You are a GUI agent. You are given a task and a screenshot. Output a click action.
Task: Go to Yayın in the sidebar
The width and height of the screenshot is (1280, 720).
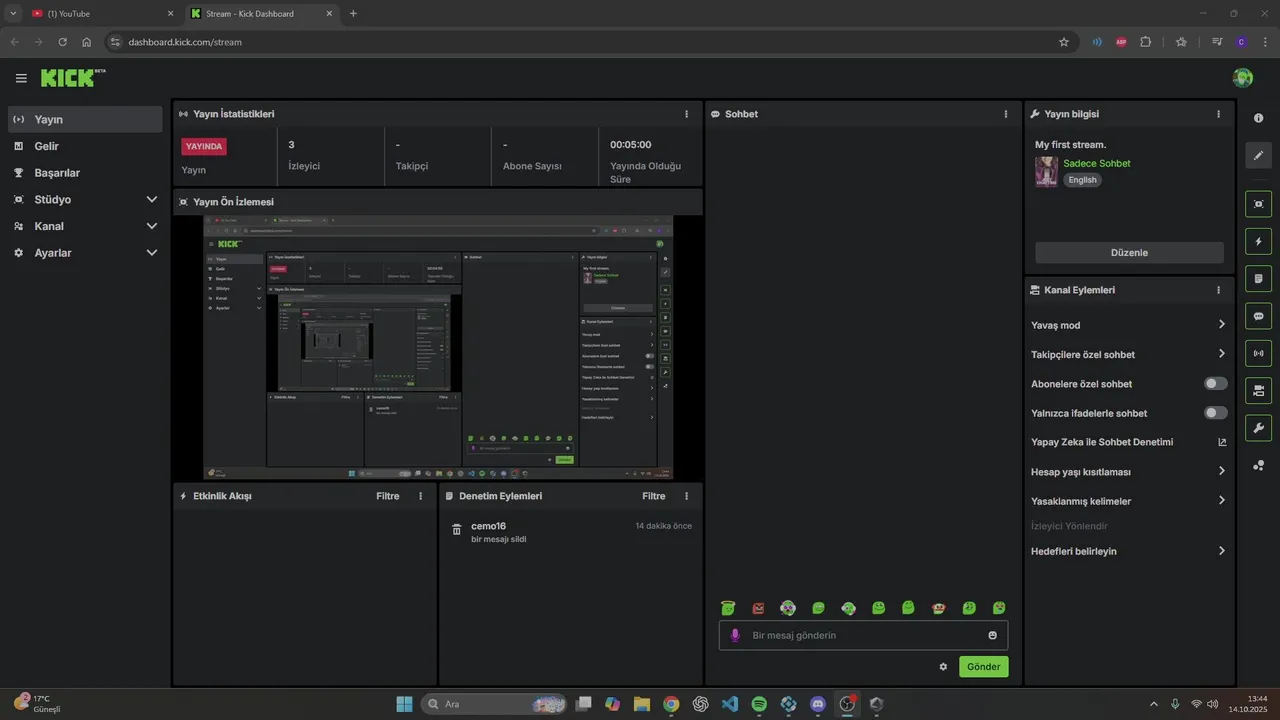(85, 119)
